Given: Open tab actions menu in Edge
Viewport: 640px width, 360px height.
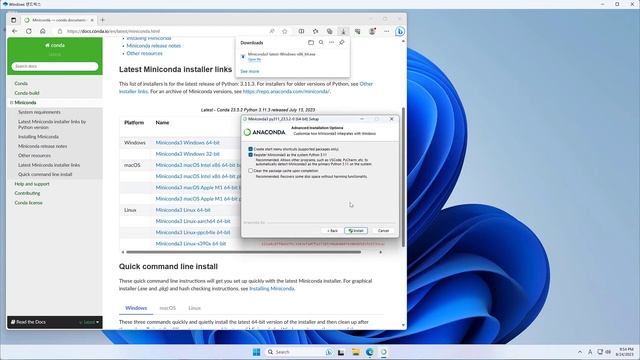Looking at the screenshot, I should (x=13, y=20).
